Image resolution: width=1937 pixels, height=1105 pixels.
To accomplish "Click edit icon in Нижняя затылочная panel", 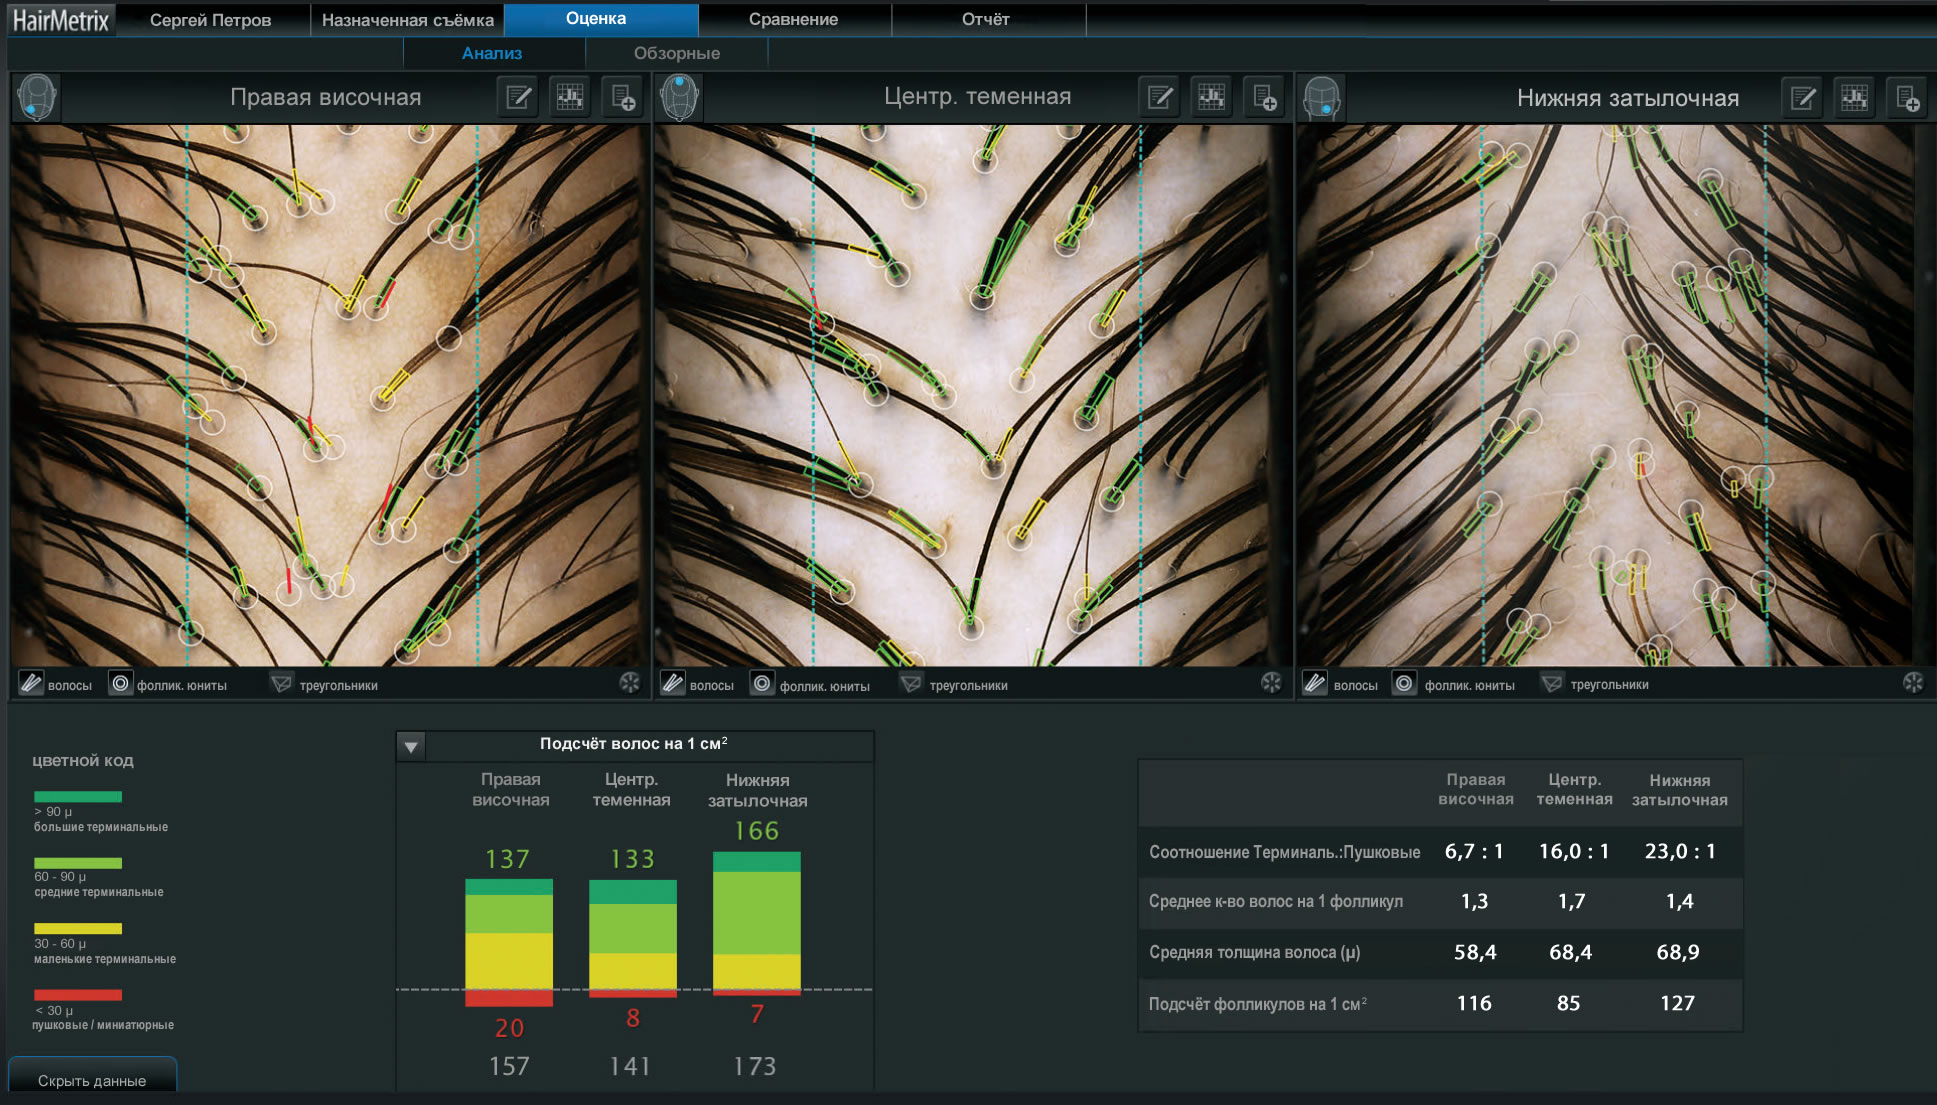I will pos(1803,98).
